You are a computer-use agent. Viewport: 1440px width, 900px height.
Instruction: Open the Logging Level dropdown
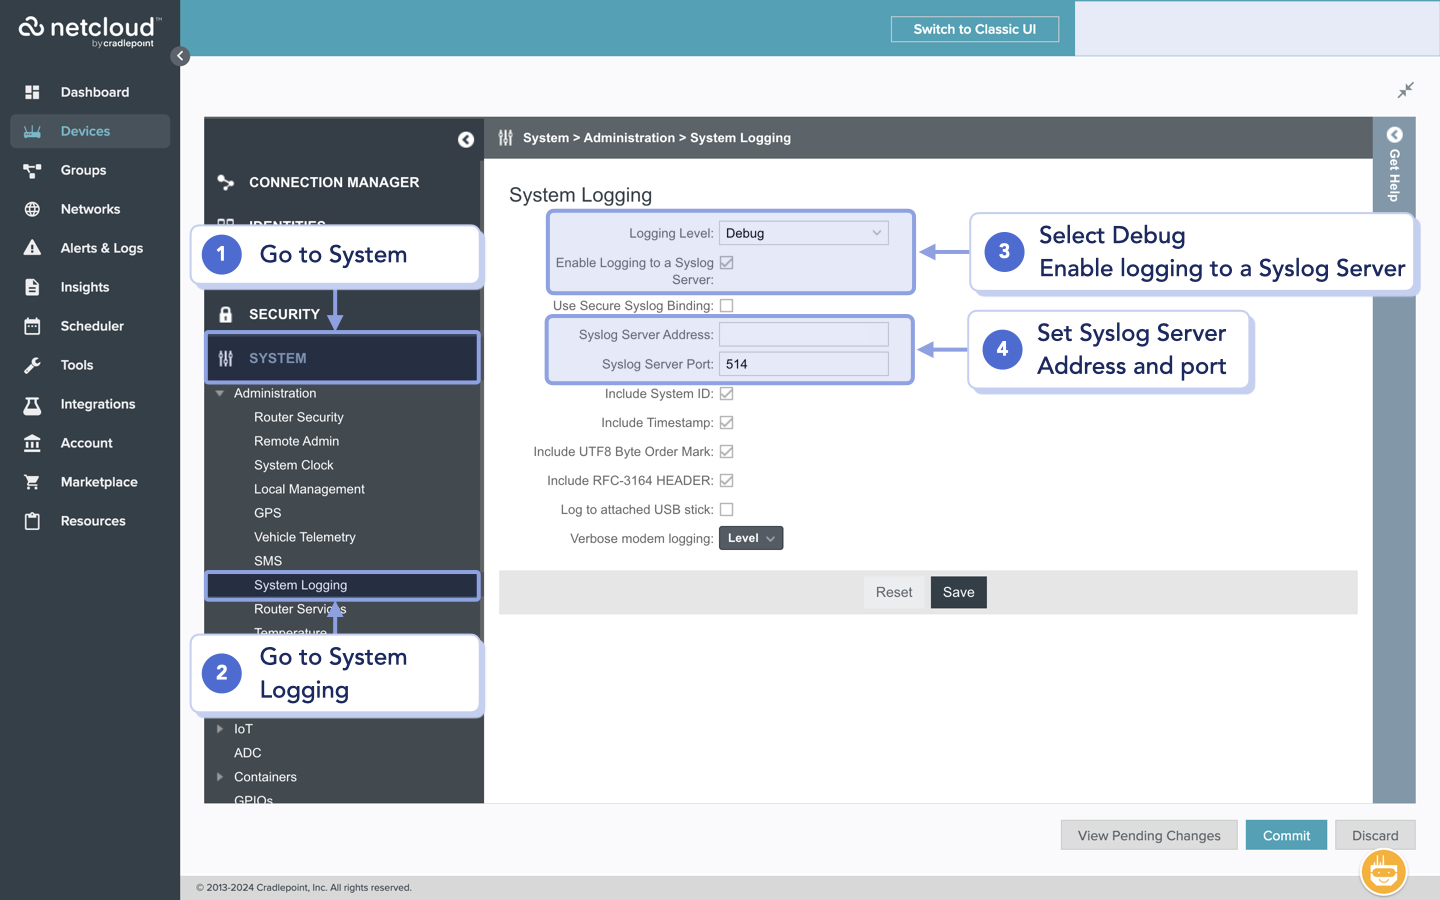pos(803,232)
